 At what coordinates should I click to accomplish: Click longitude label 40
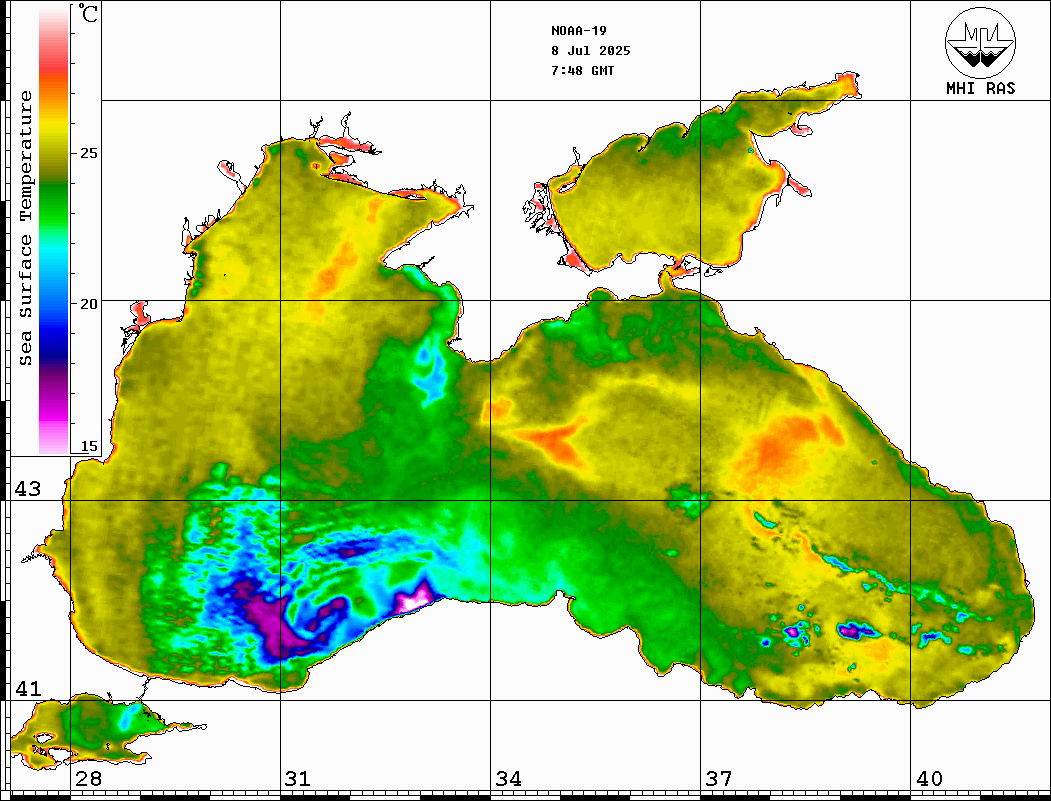929,779
